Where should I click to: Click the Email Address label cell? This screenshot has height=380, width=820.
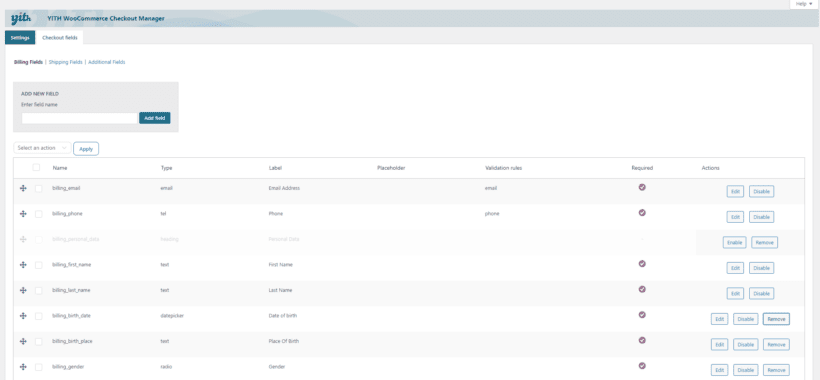284,188
